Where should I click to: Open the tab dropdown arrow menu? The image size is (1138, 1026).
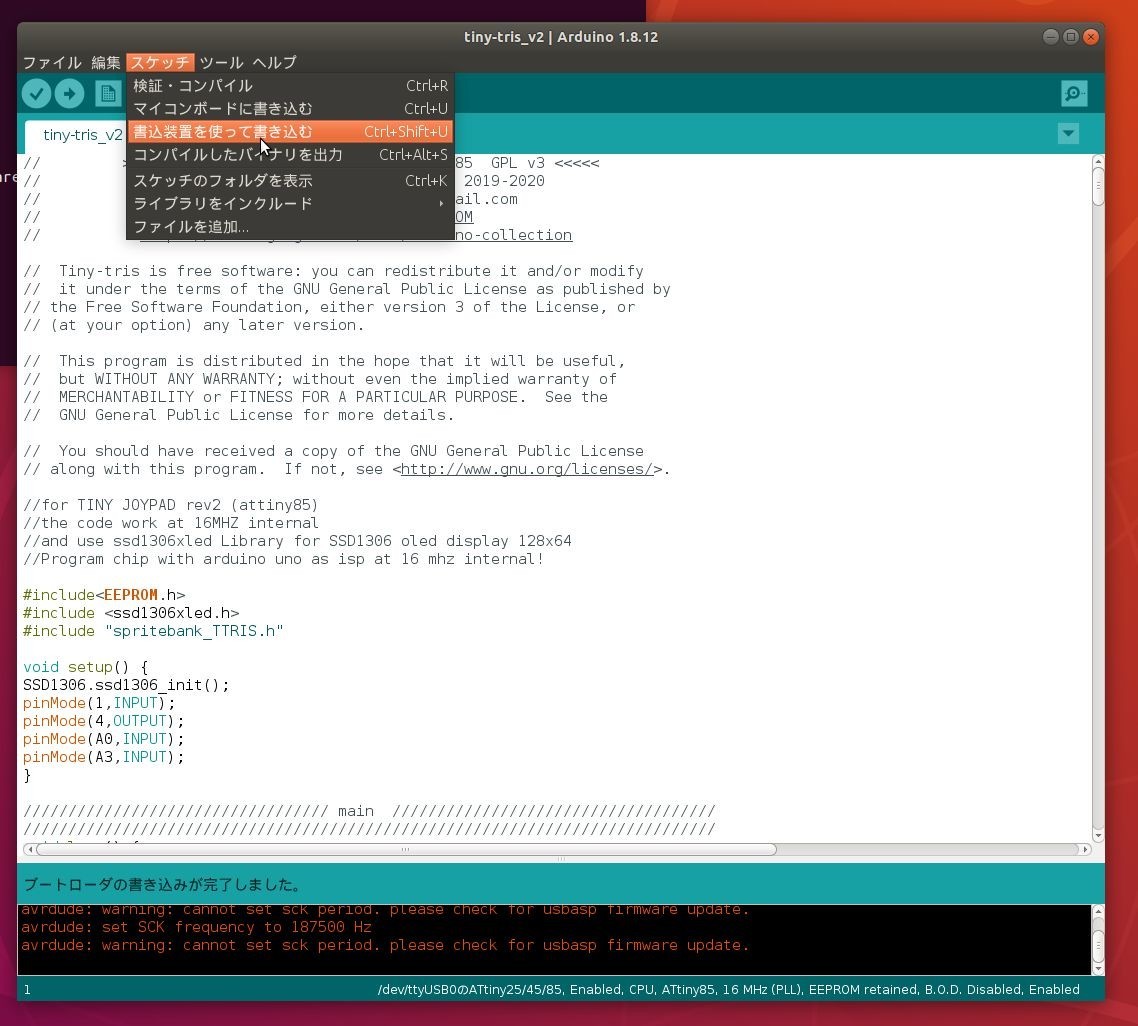(1068, 134)
